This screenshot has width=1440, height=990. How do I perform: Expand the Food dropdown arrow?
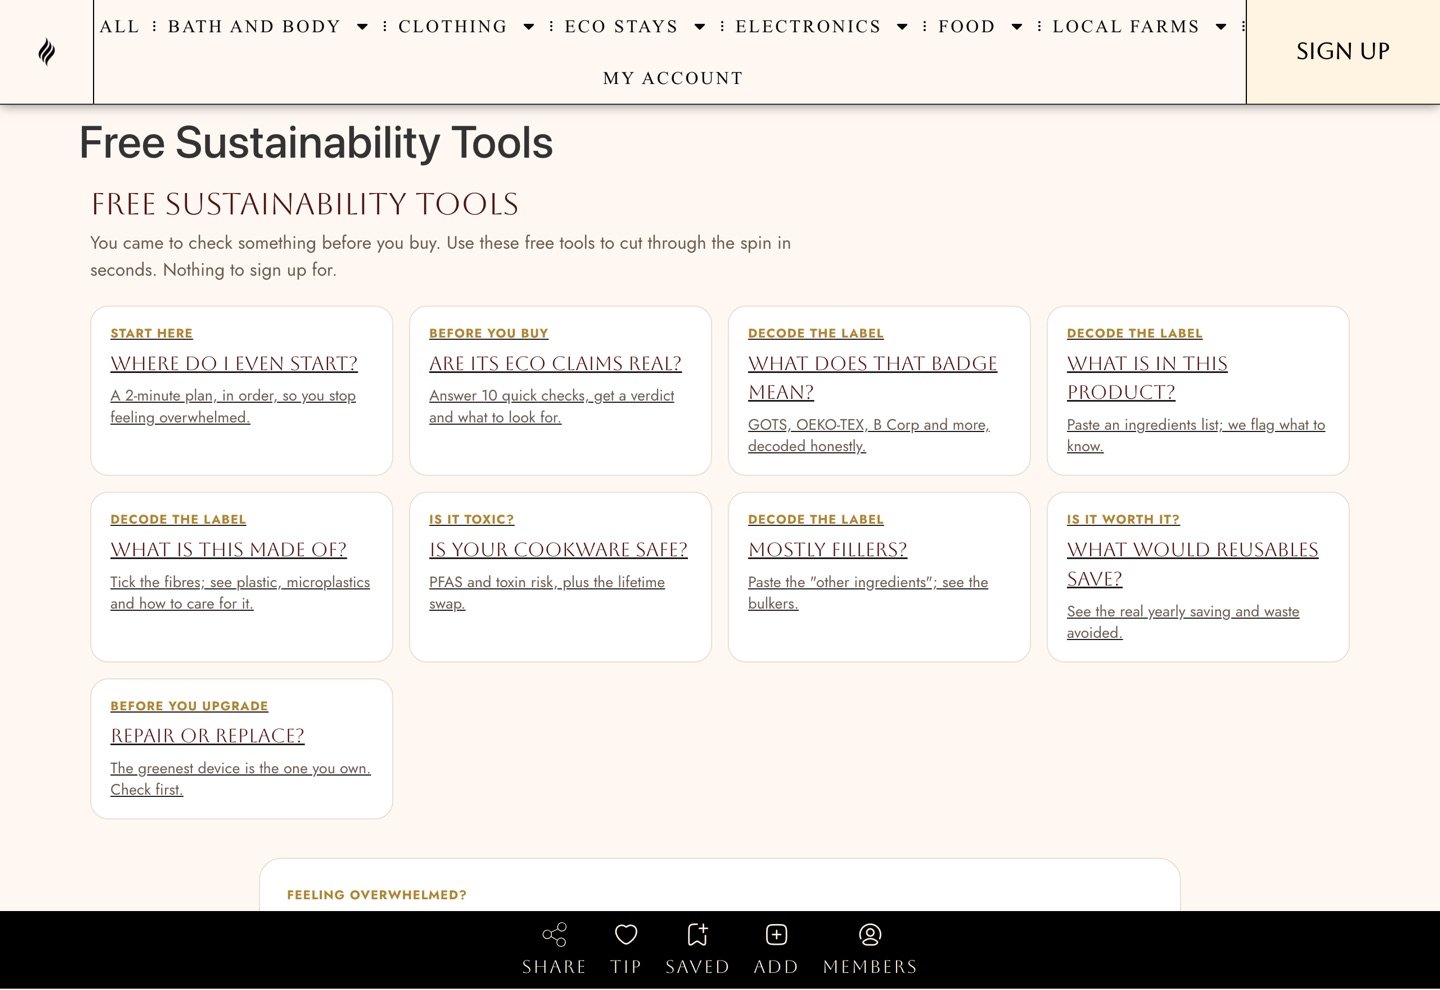pyautogui.click(x=1017, y=27)
